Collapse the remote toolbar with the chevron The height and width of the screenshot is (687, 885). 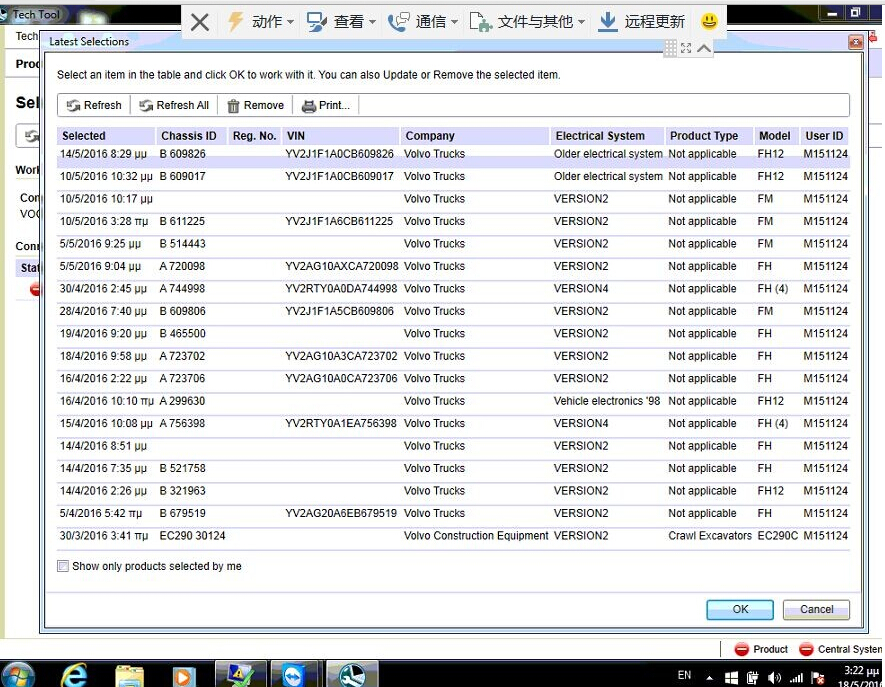tap(704, 48)
